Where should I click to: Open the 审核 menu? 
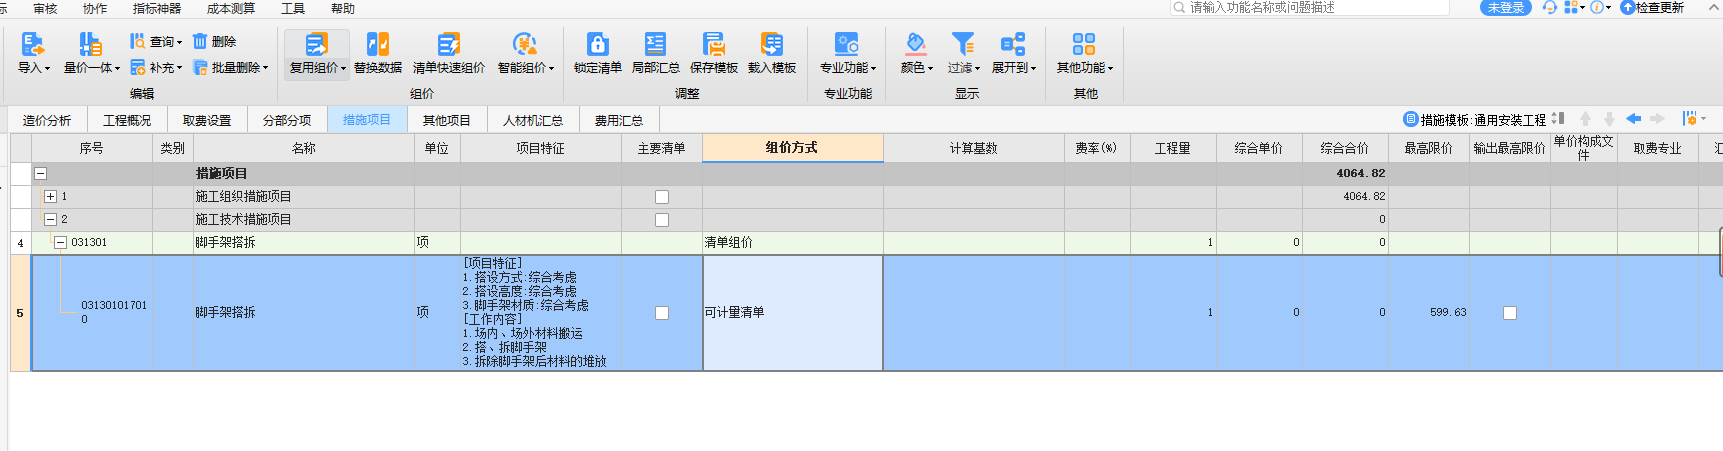point(45,8)
